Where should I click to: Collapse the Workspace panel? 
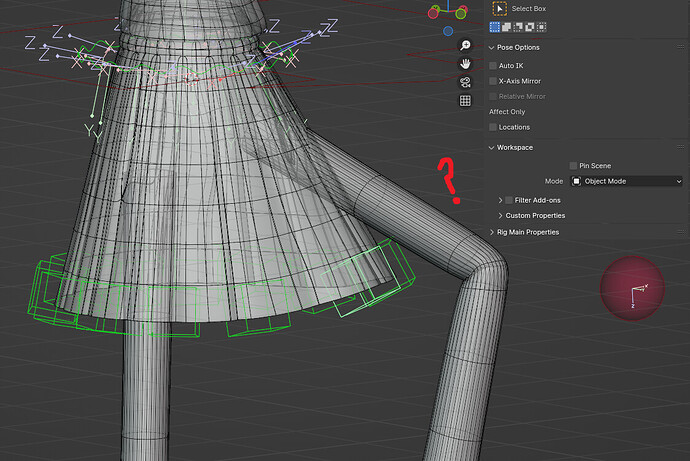point(492,148)
